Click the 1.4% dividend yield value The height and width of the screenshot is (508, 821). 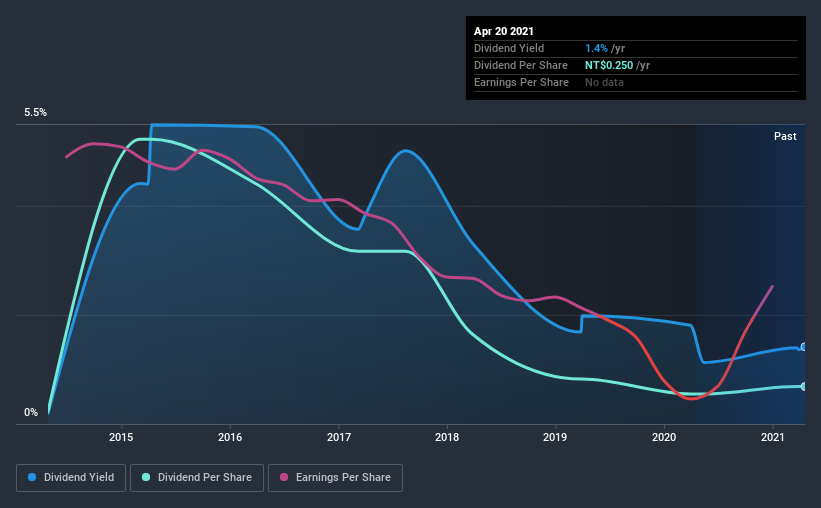[x=596, y=48]
